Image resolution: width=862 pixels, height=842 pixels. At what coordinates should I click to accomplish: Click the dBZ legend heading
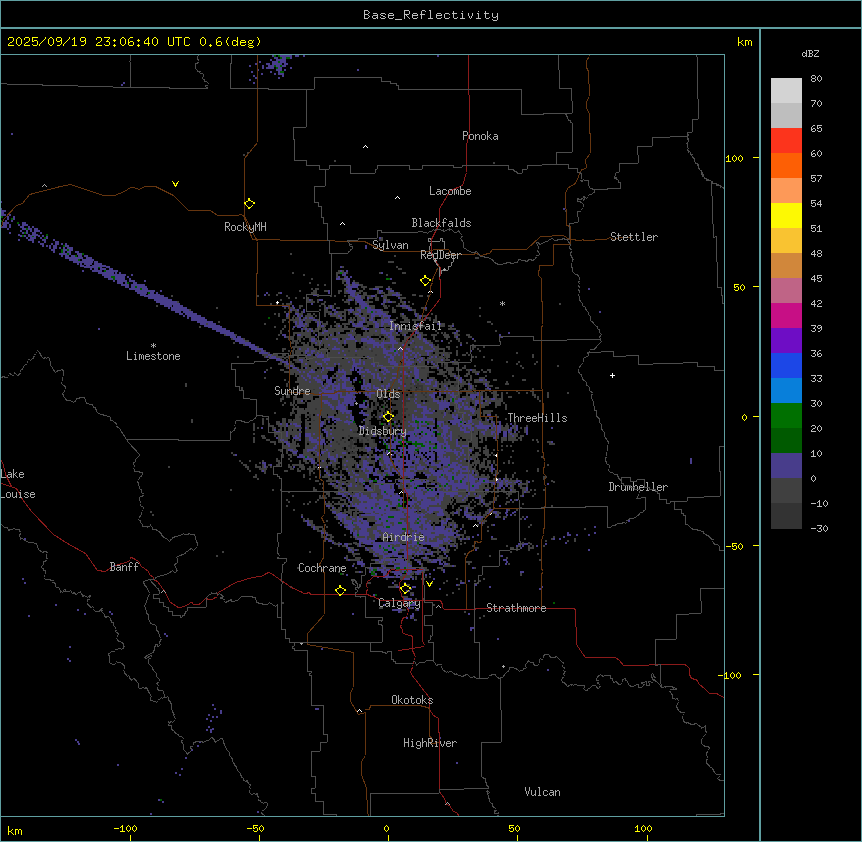811,53
